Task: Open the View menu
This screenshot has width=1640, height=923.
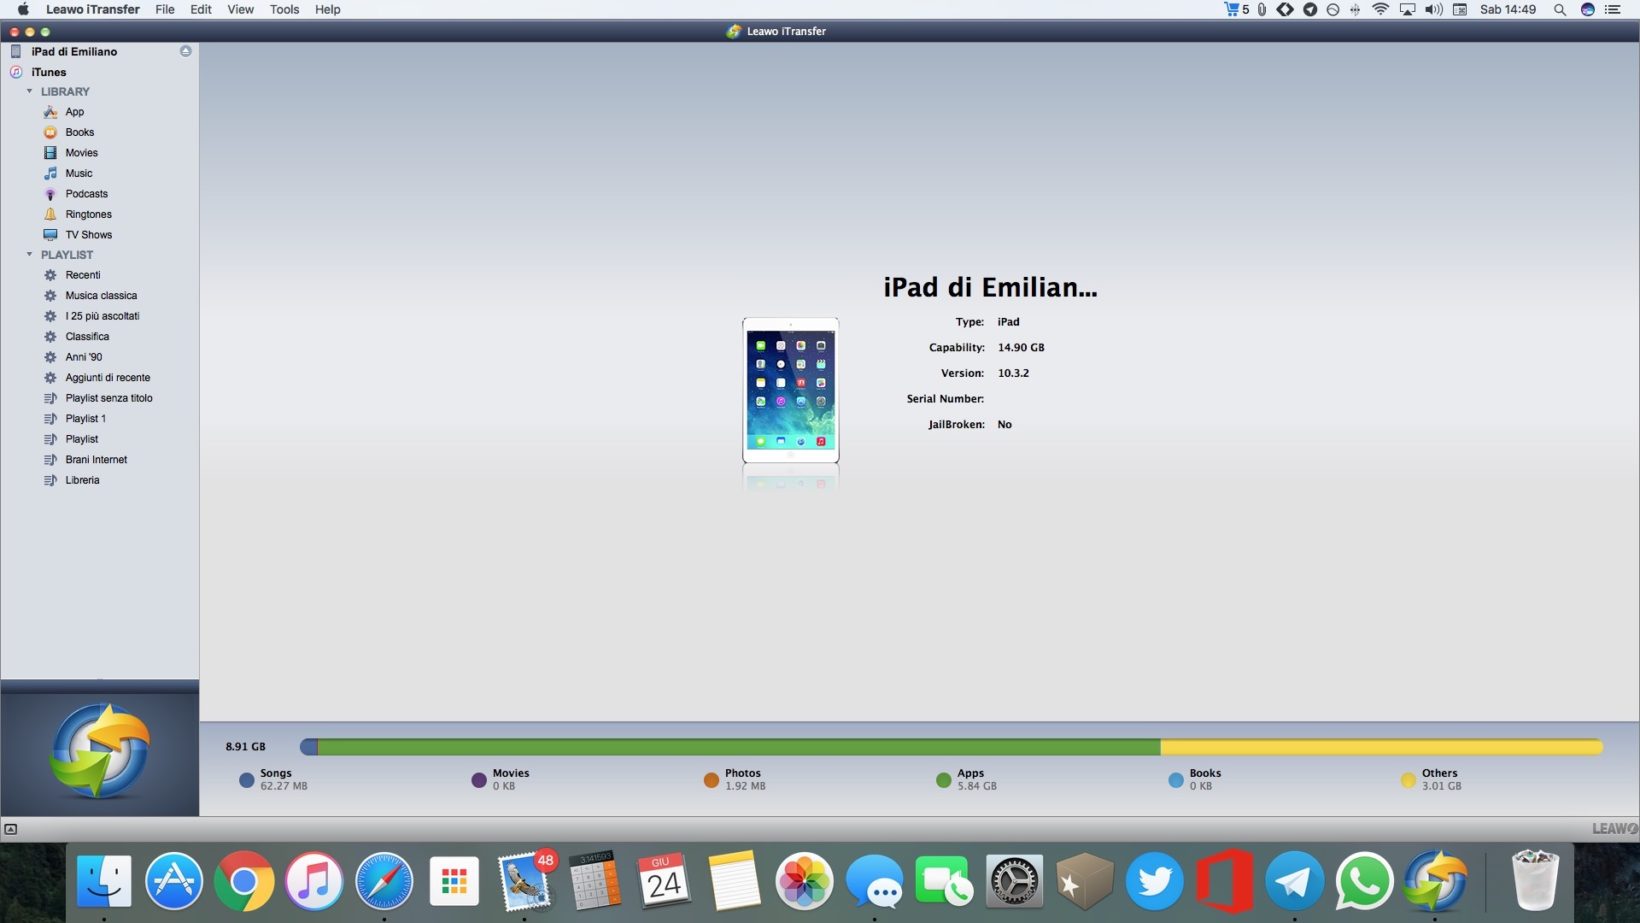Action: (240, 9)
